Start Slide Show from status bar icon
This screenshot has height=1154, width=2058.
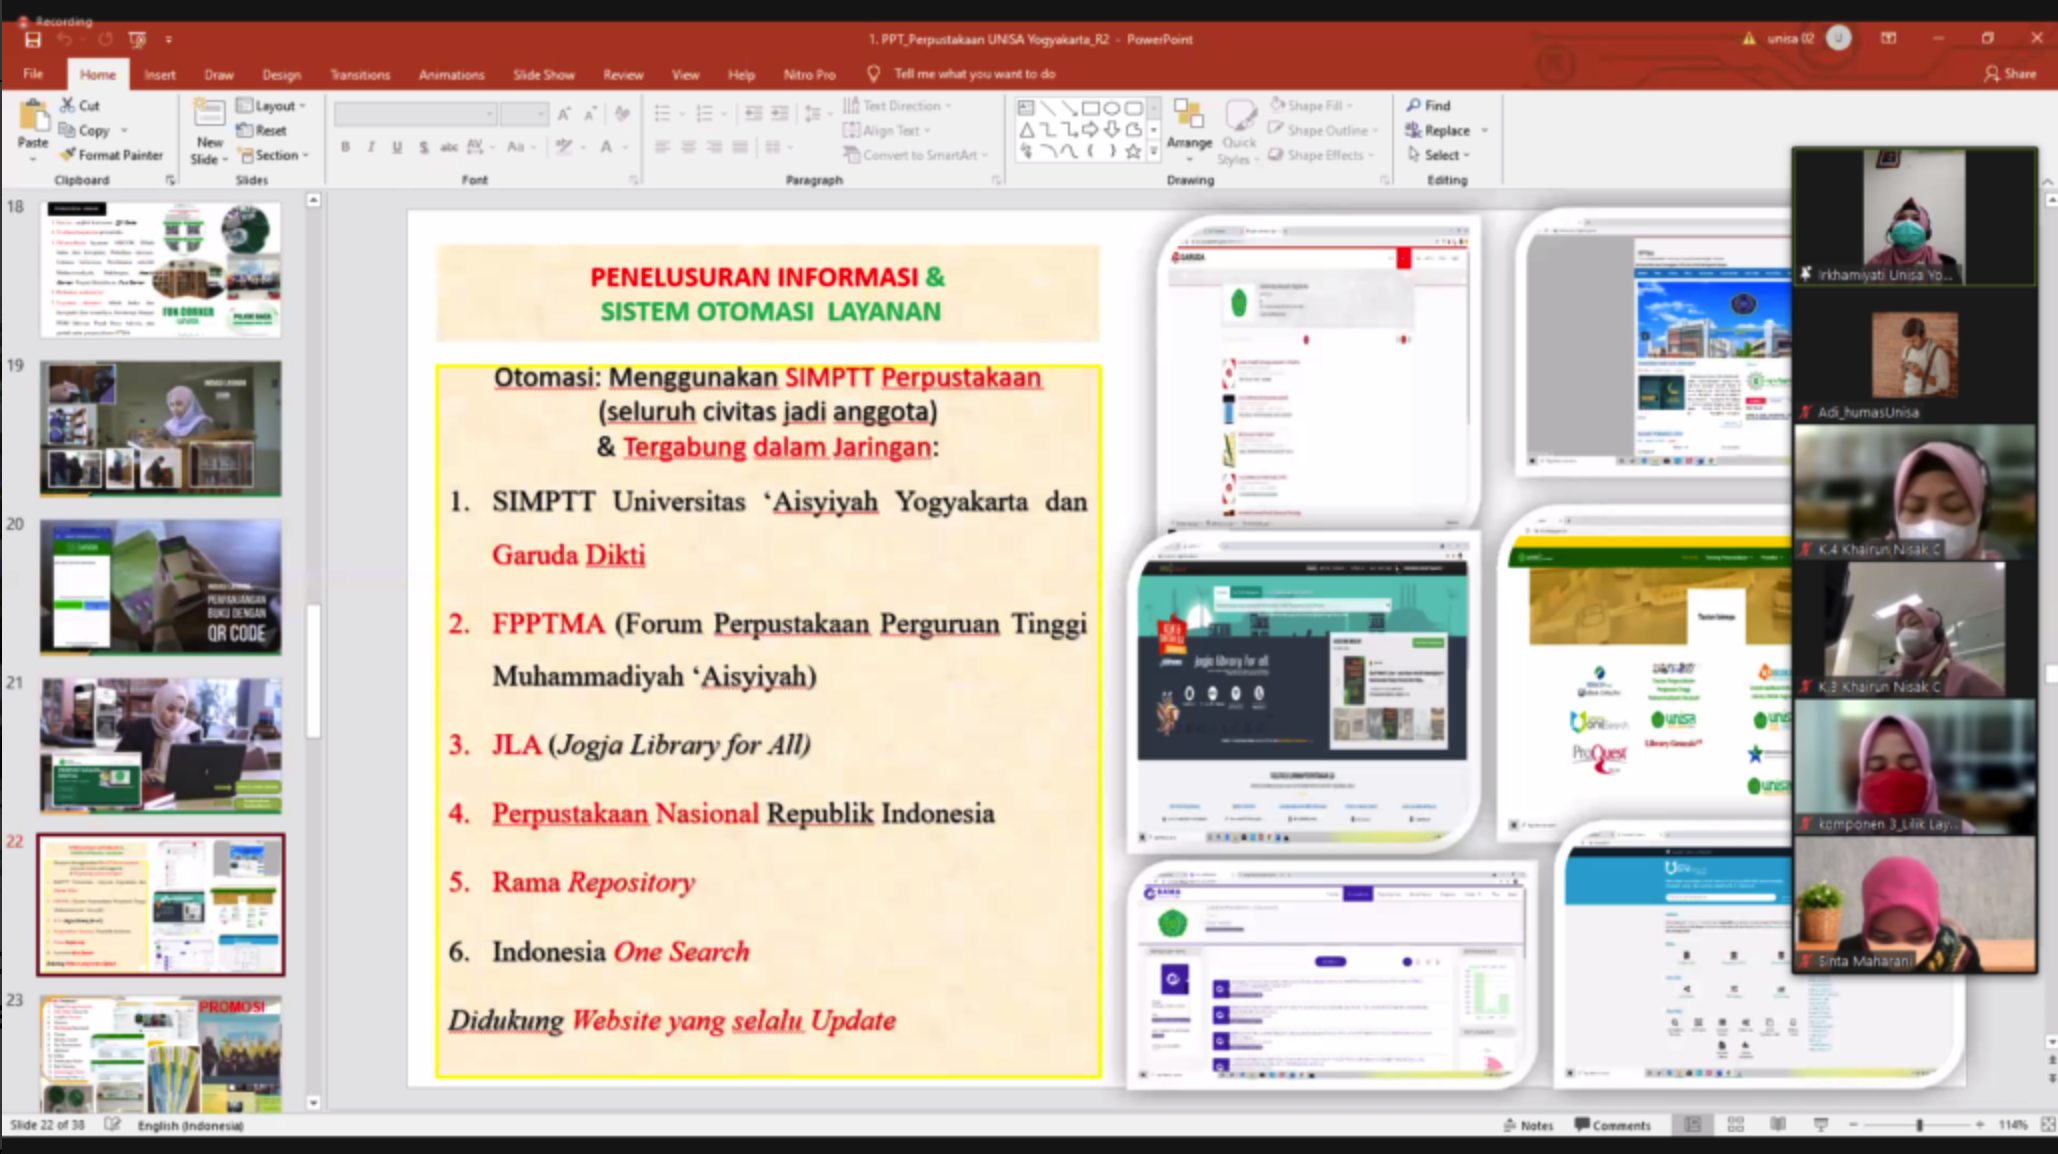pos(1820,1125)
